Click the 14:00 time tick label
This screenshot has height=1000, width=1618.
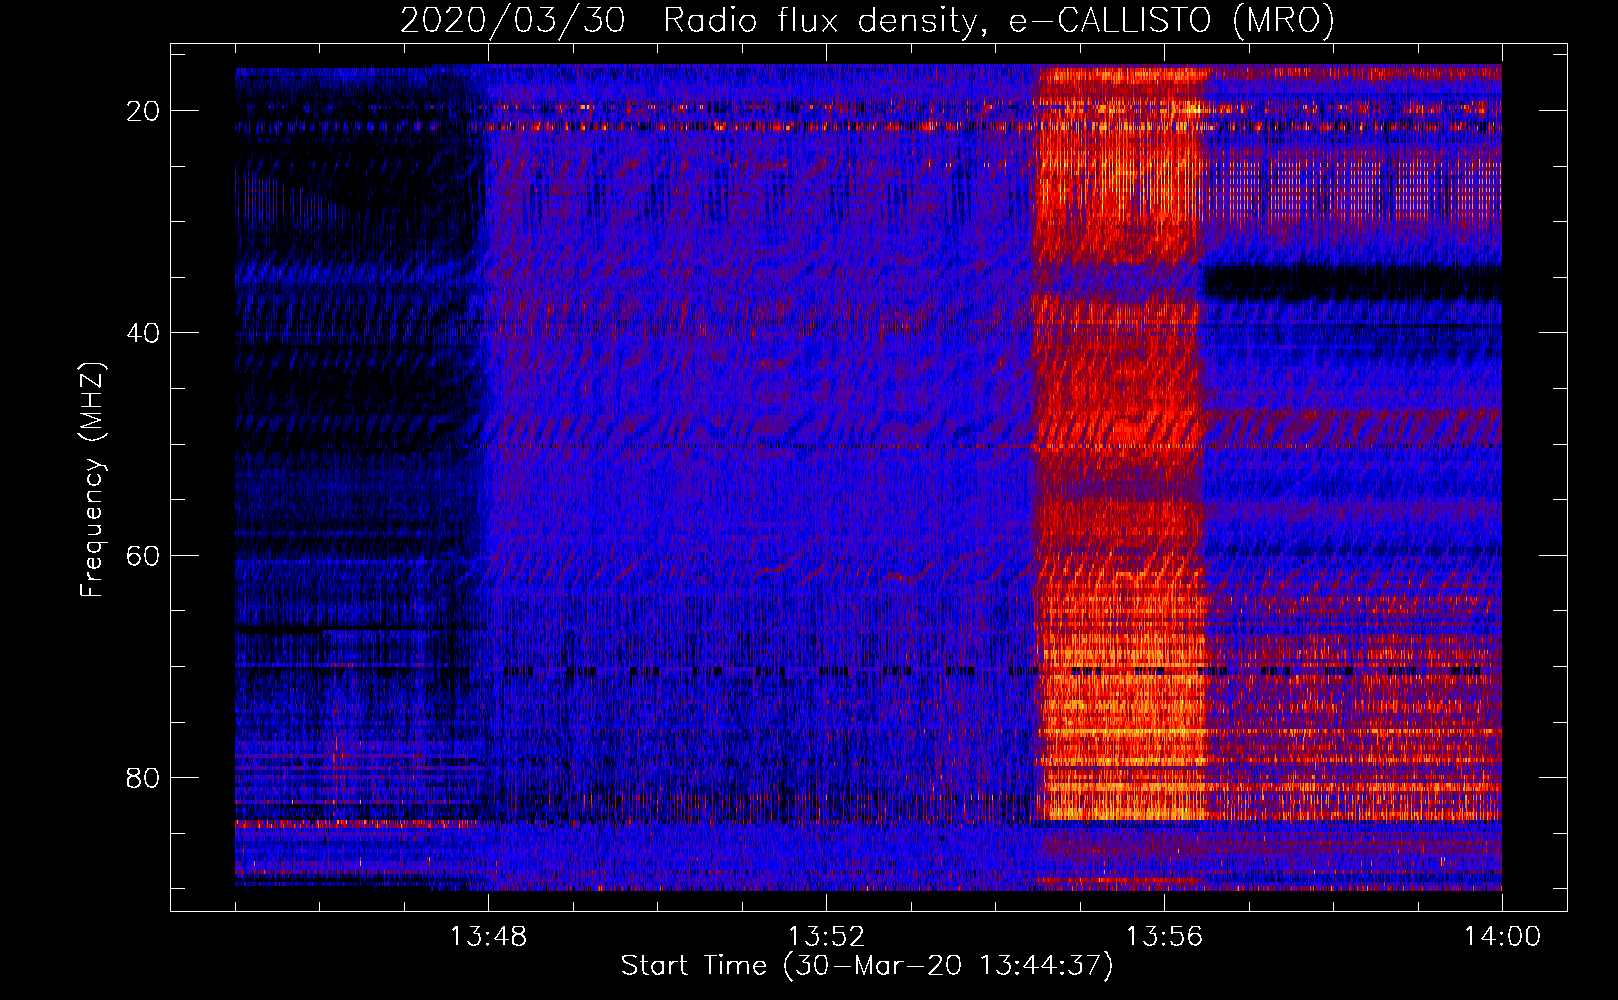click(x=1502, y=937)
